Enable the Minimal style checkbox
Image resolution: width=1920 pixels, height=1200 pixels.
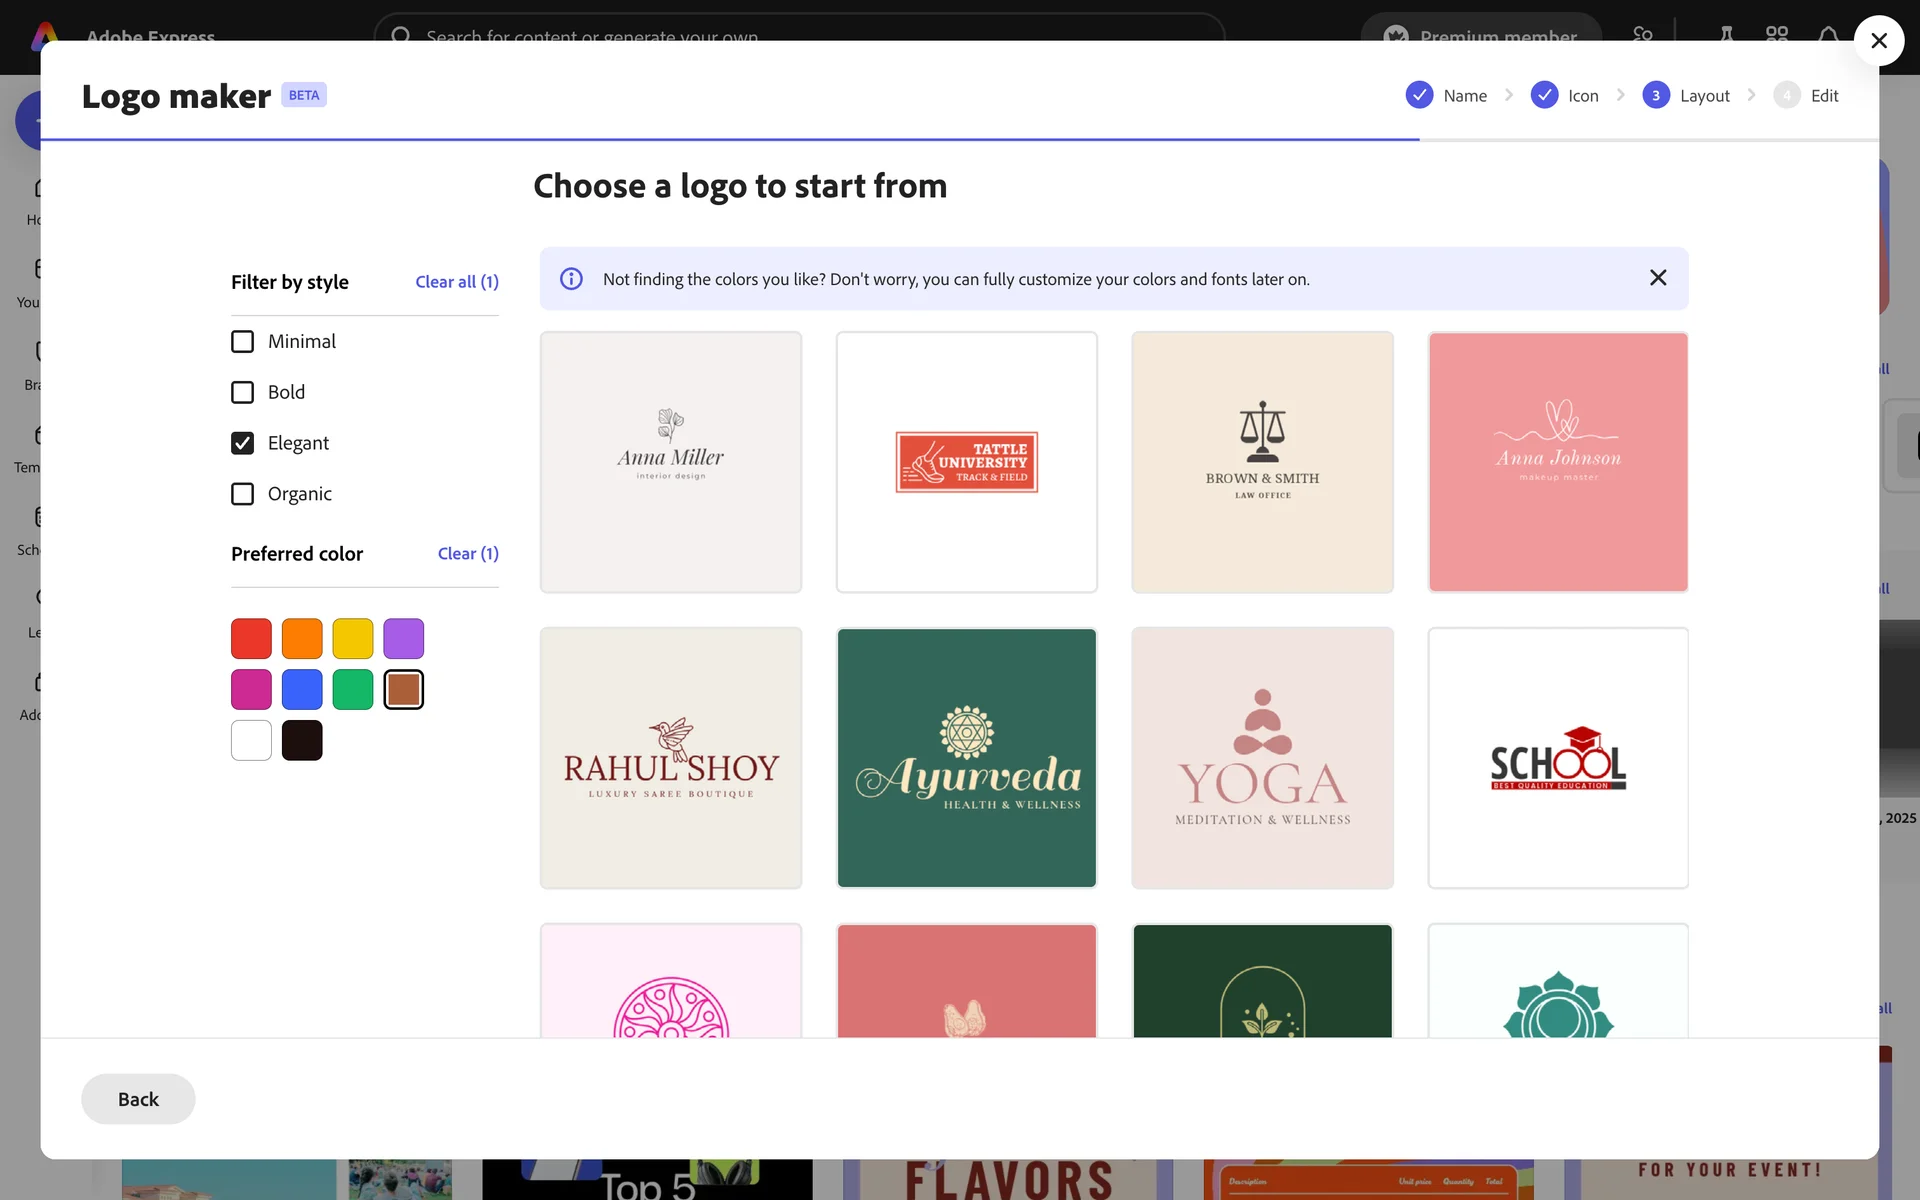[x=242, y=342]
